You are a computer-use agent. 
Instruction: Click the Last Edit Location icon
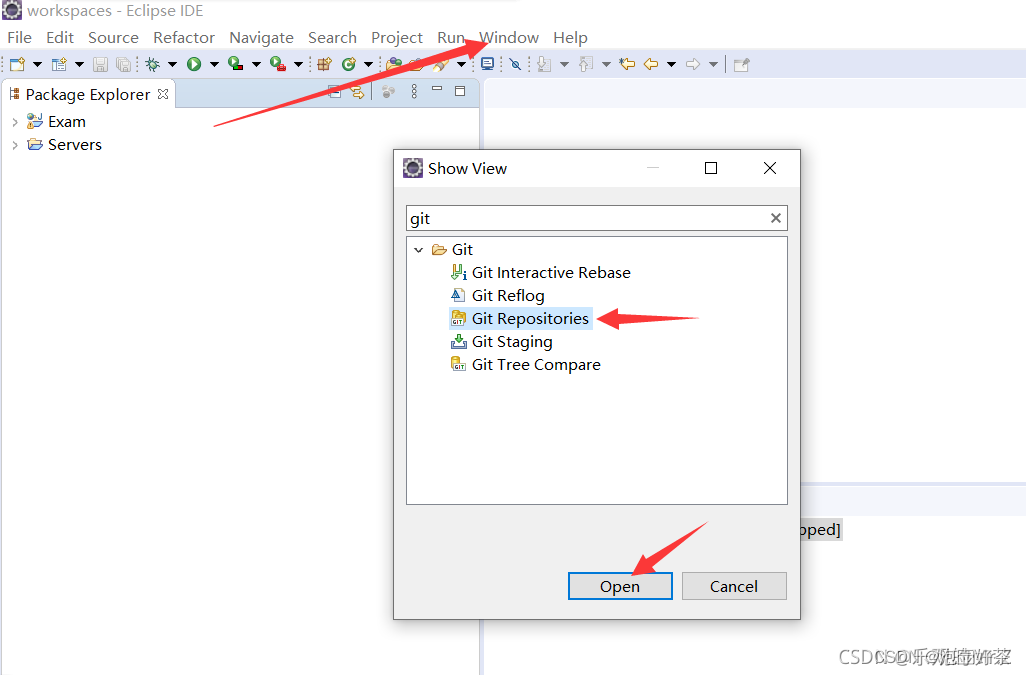point(628,64)
